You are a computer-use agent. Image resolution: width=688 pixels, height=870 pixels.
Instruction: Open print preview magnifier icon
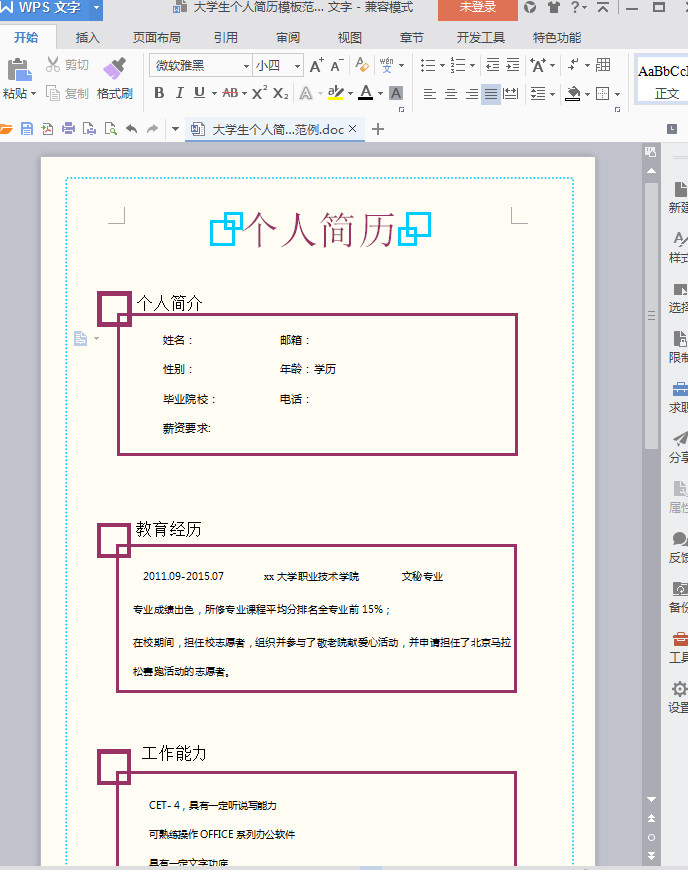(x=111, y=129)
